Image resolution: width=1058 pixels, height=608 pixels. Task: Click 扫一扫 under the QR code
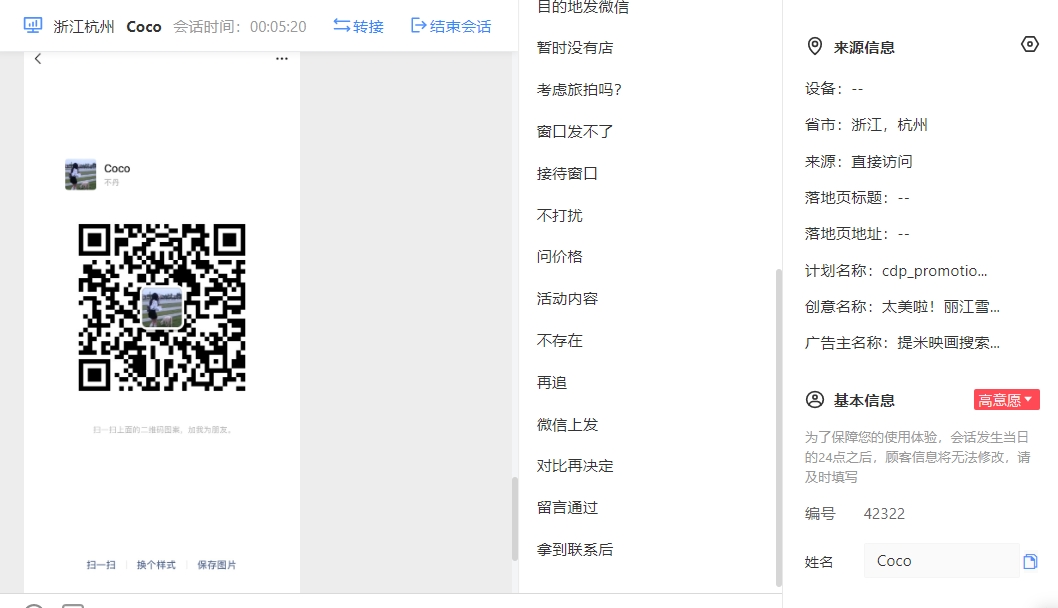click(101, 565)
